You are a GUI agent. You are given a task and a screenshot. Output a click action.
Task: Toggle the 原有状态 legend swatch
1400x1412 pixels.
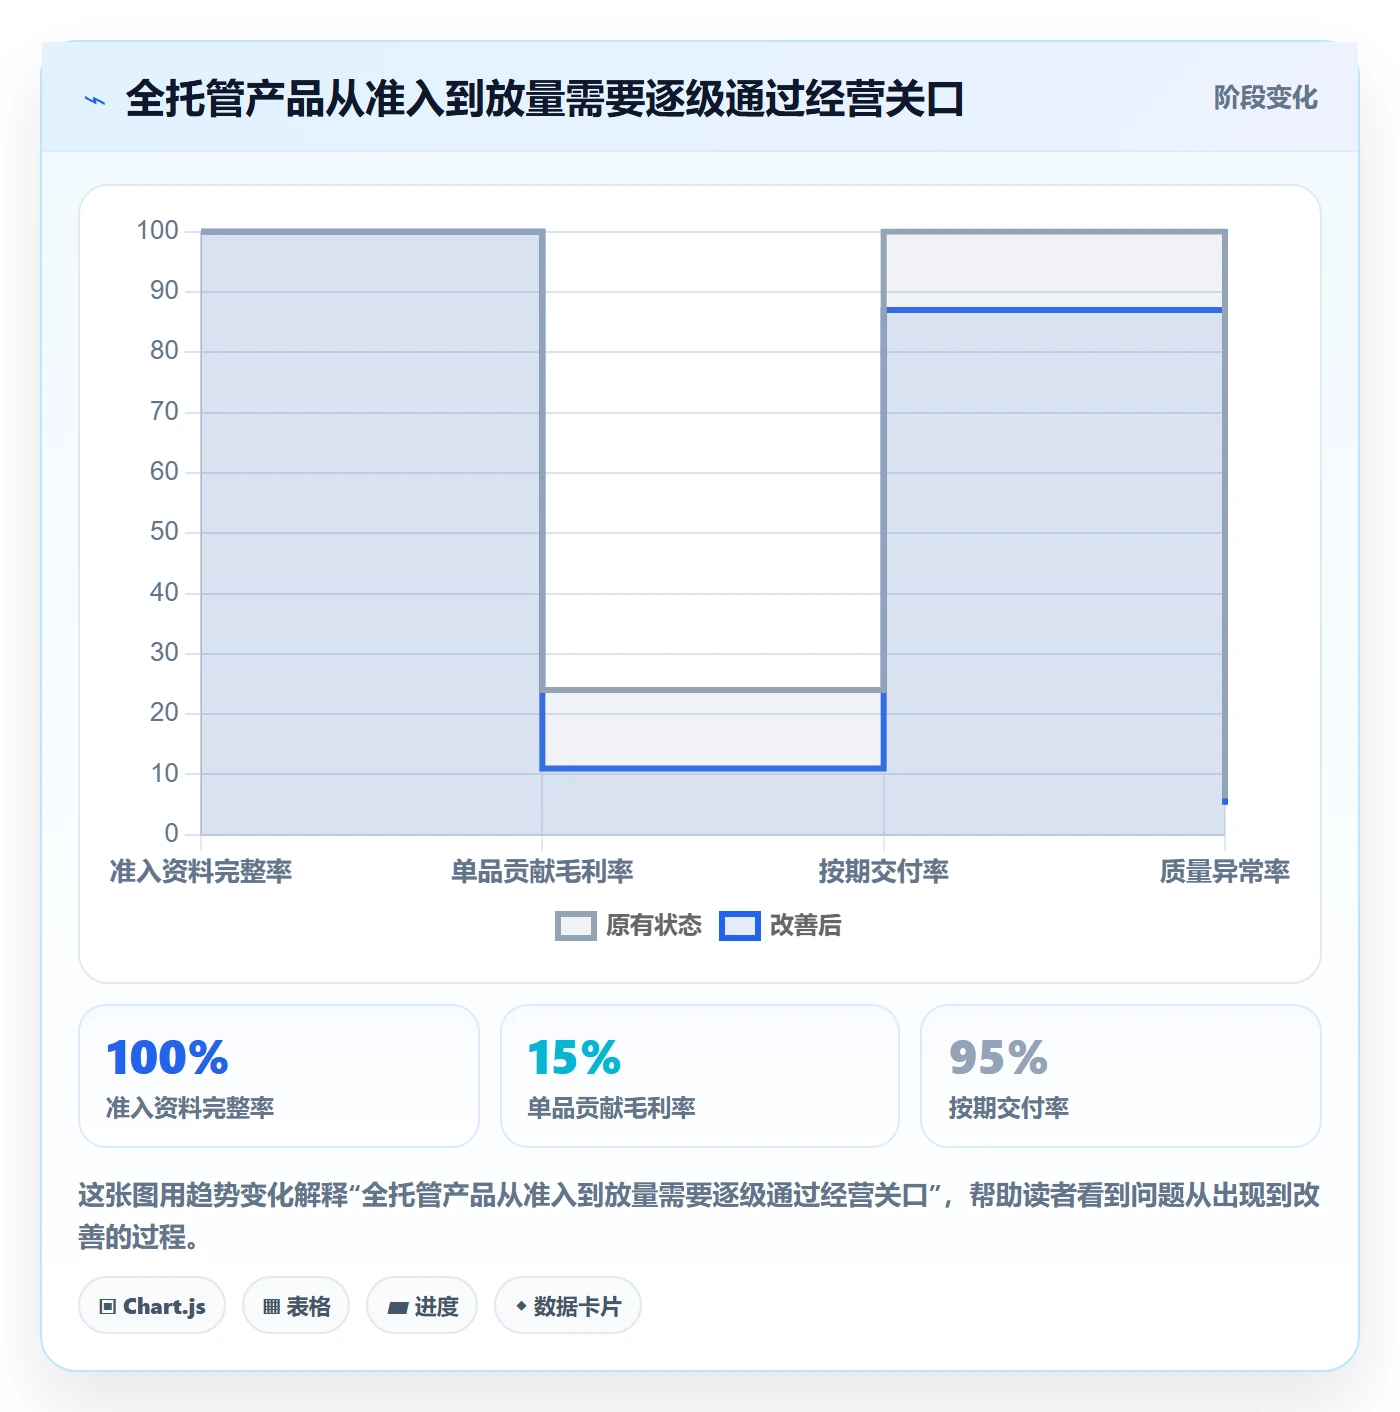point(575,926)
